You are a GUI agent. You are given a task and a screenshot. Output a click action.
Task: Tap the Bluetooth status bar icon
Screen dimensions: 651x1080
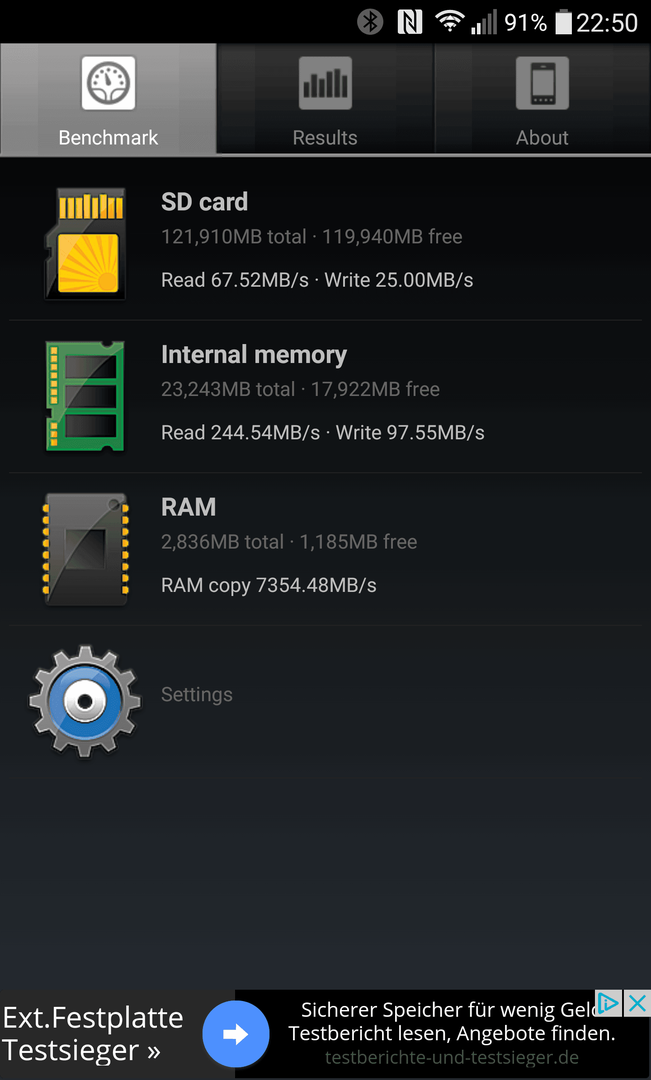pyautogui.click(x=370, y=22)
